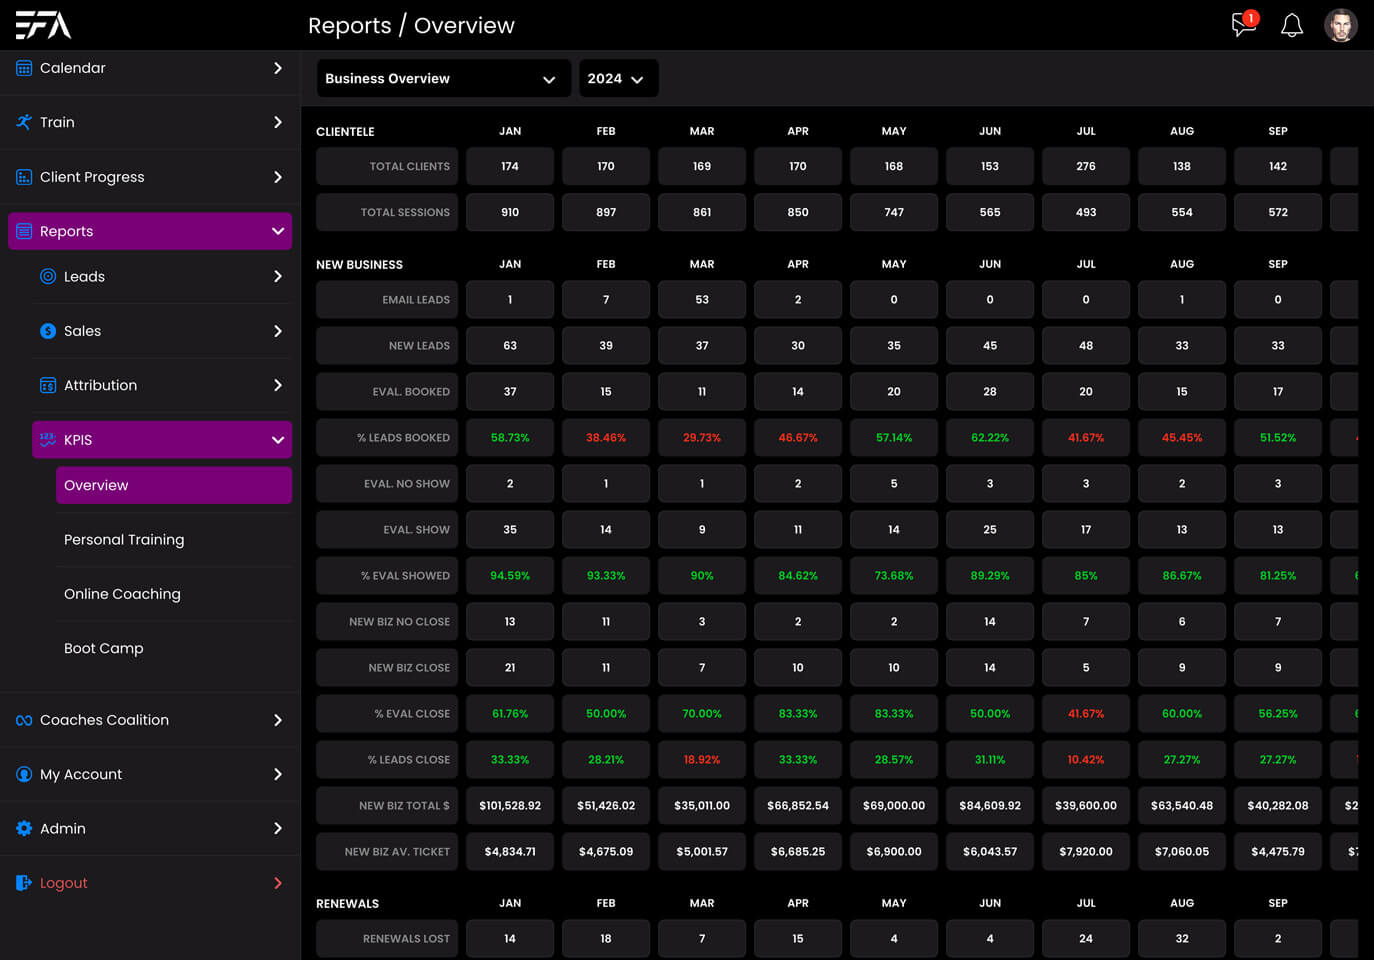Click the notification bell icon
Image resolution: width=1374 pixels, height=960 pixels.
pos(1292,25)
